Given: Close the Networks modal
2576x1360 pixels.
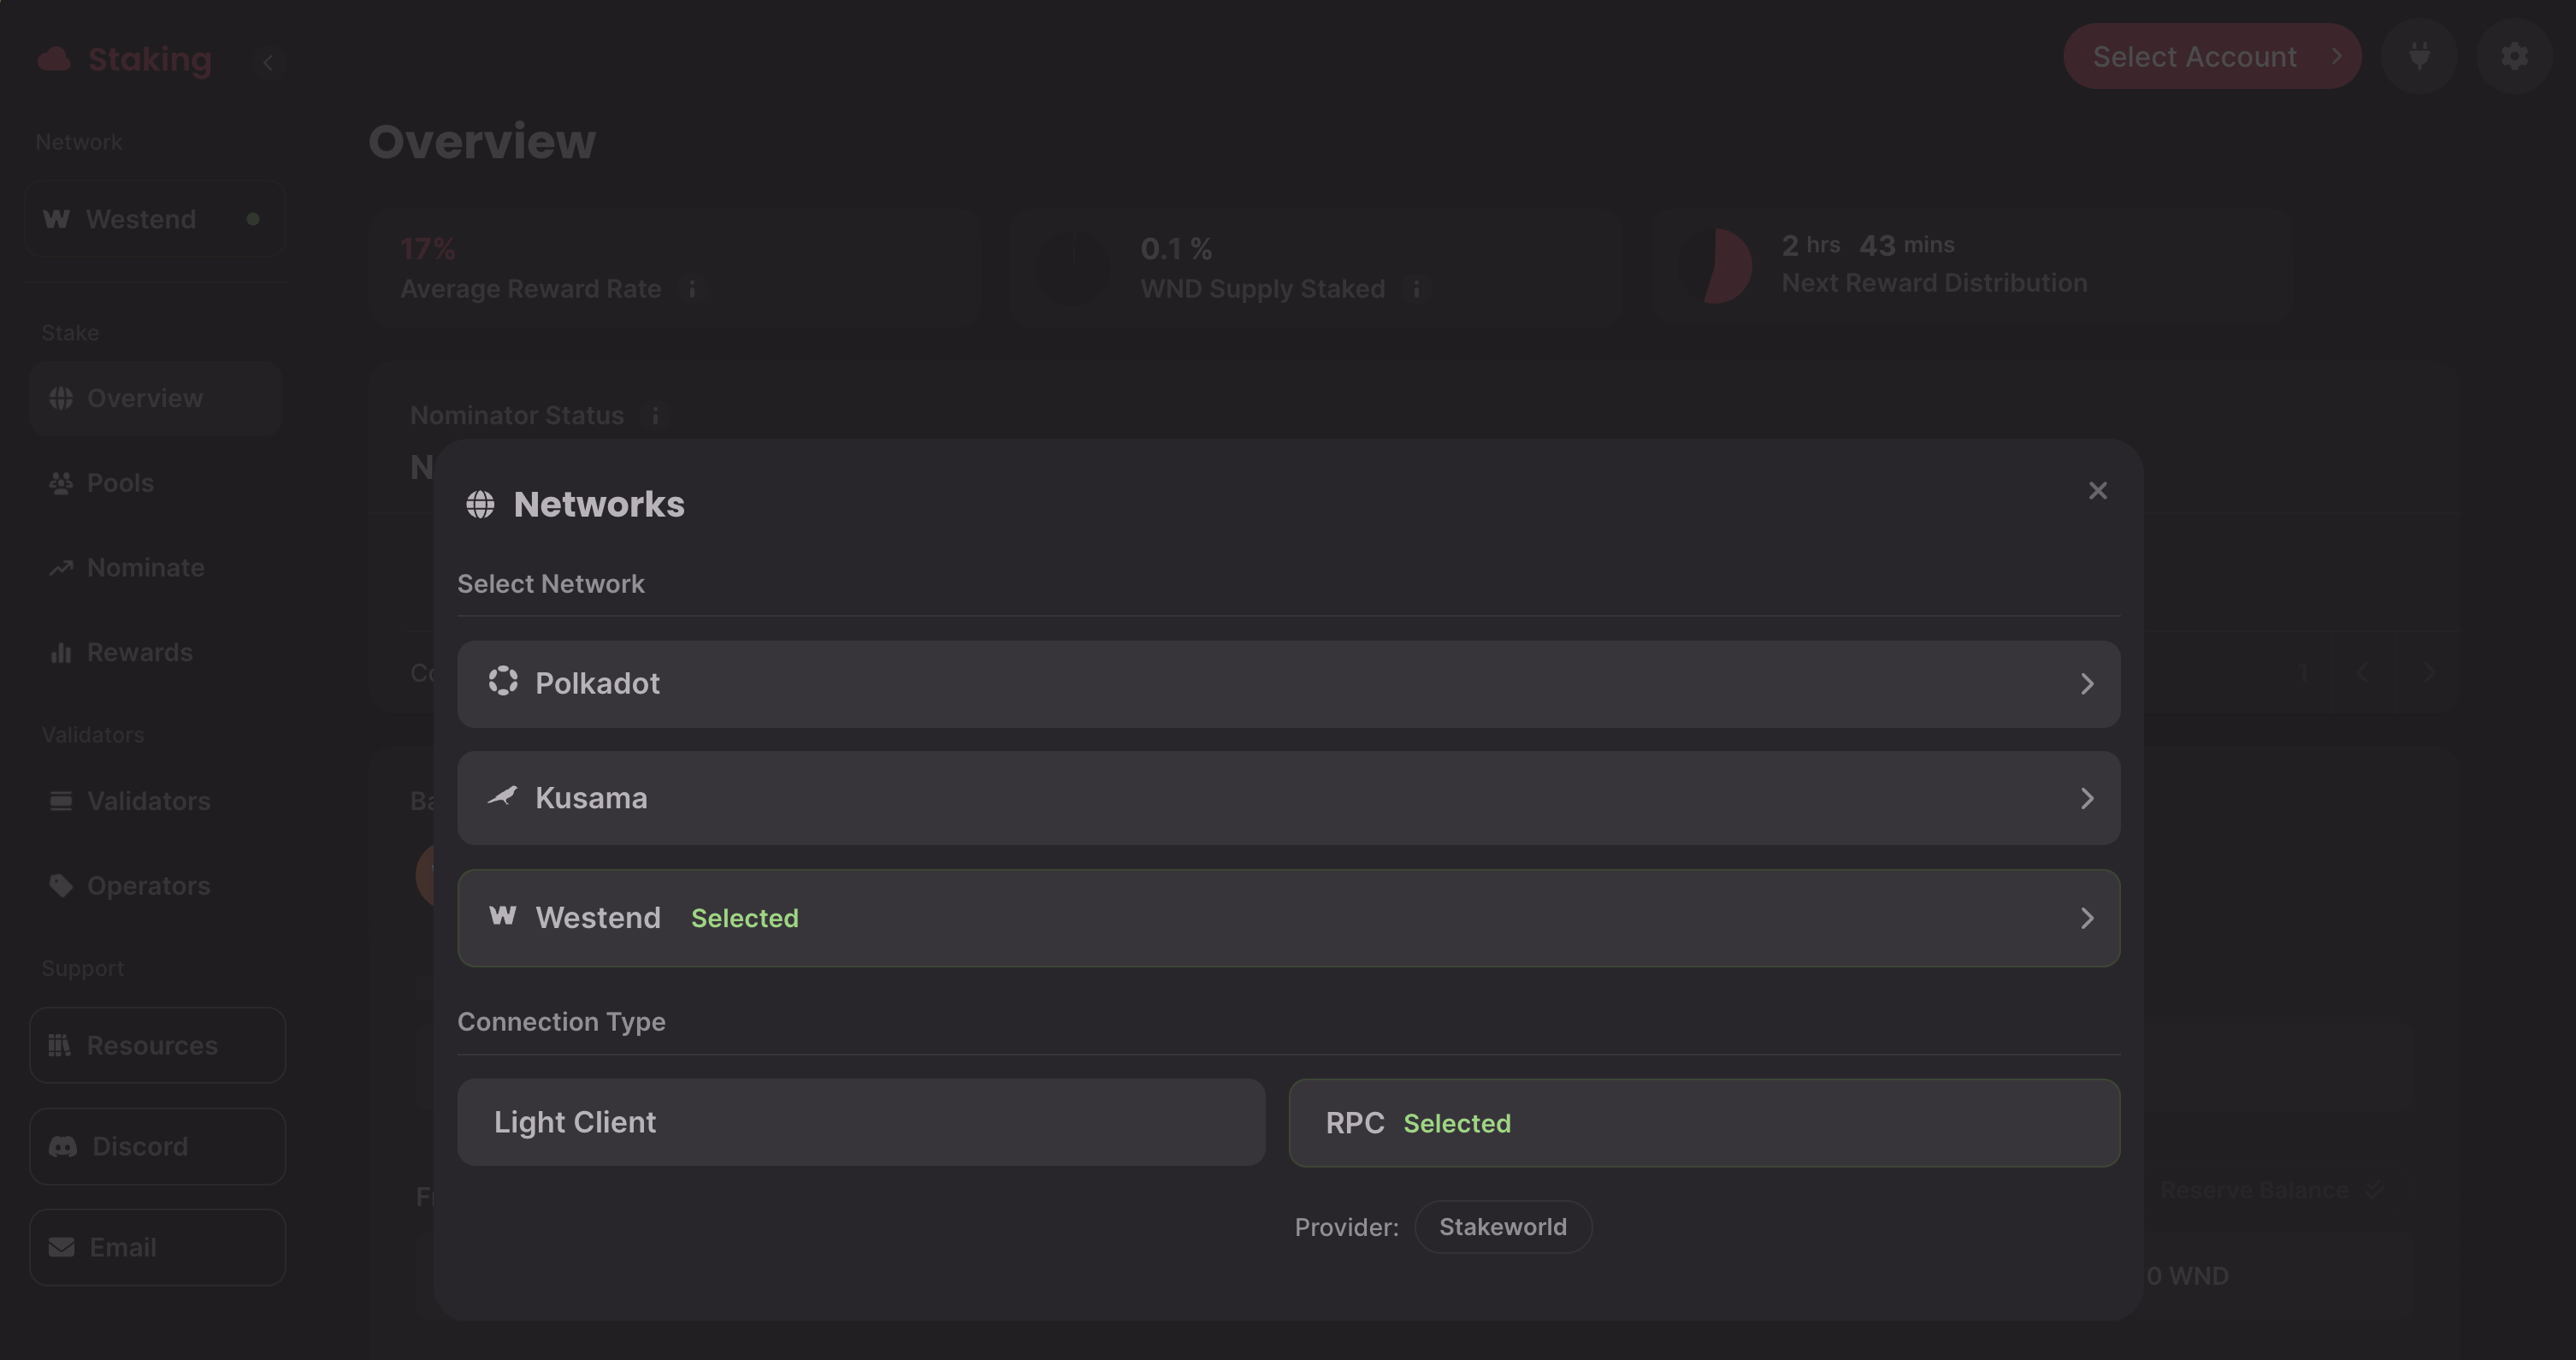Looking at the screenshot, I should (x=2097, y=491).
